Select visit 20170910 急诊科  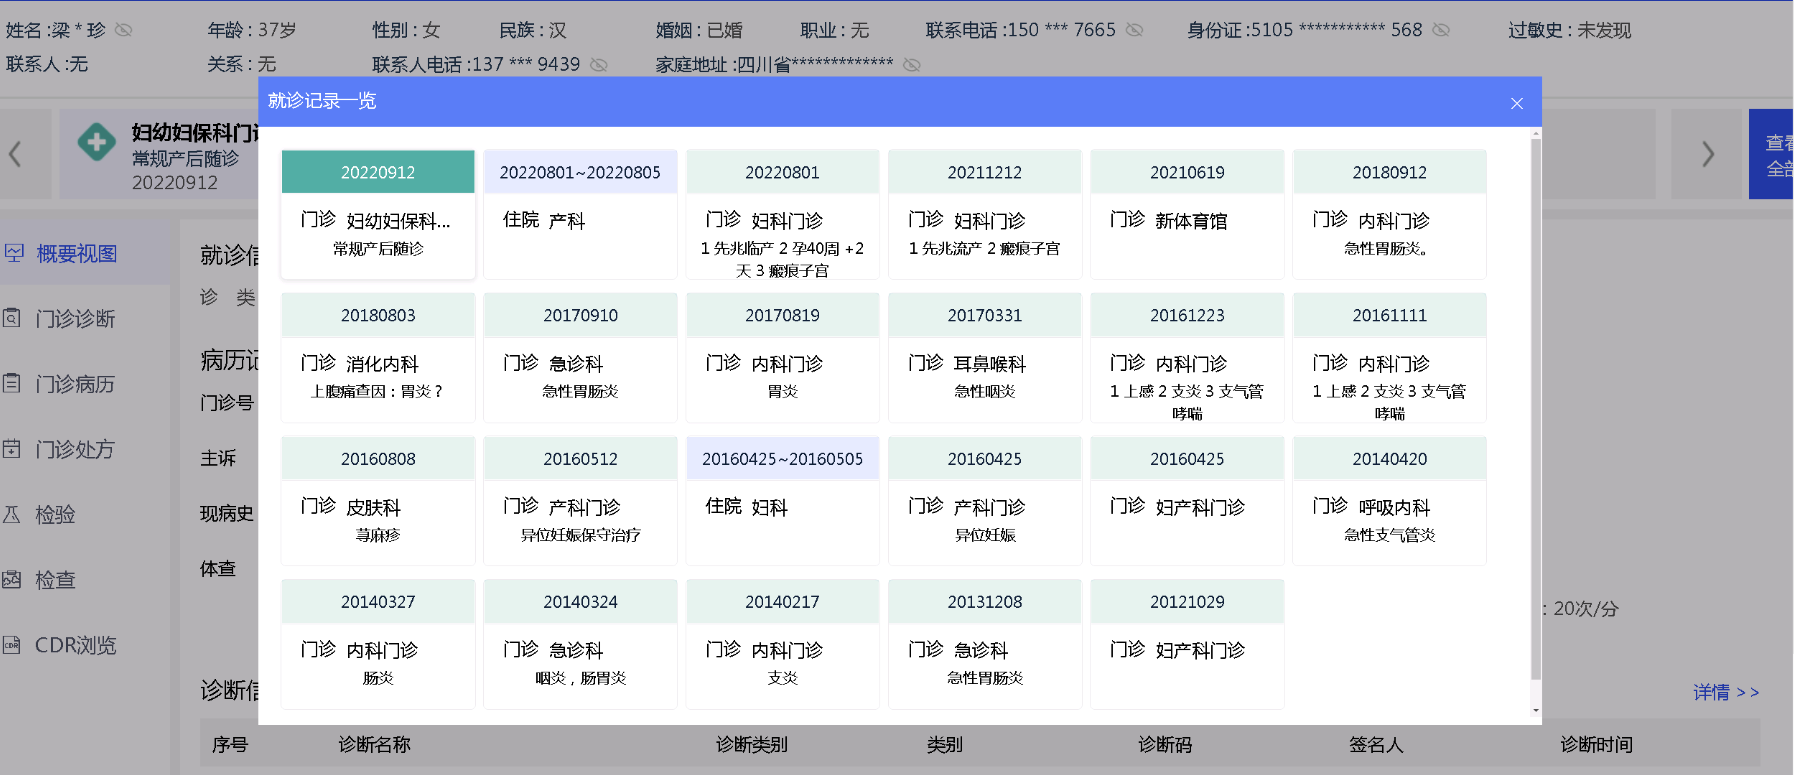click(x=580, y=358)
